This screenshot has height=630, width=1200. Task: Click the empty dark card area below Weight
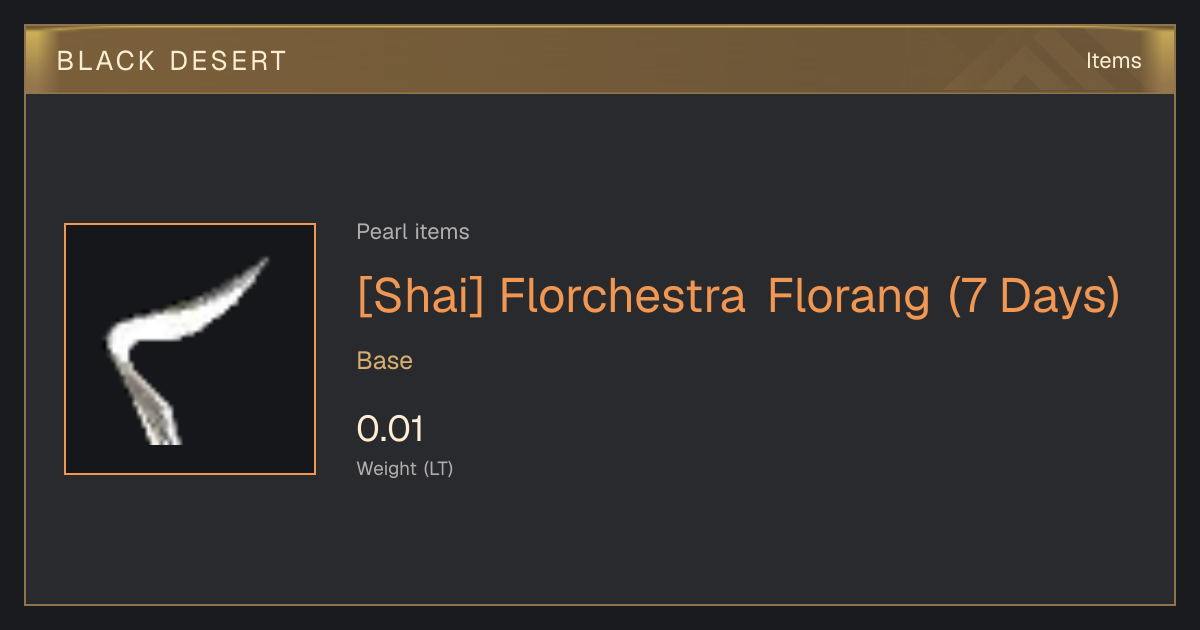point(700,545)
